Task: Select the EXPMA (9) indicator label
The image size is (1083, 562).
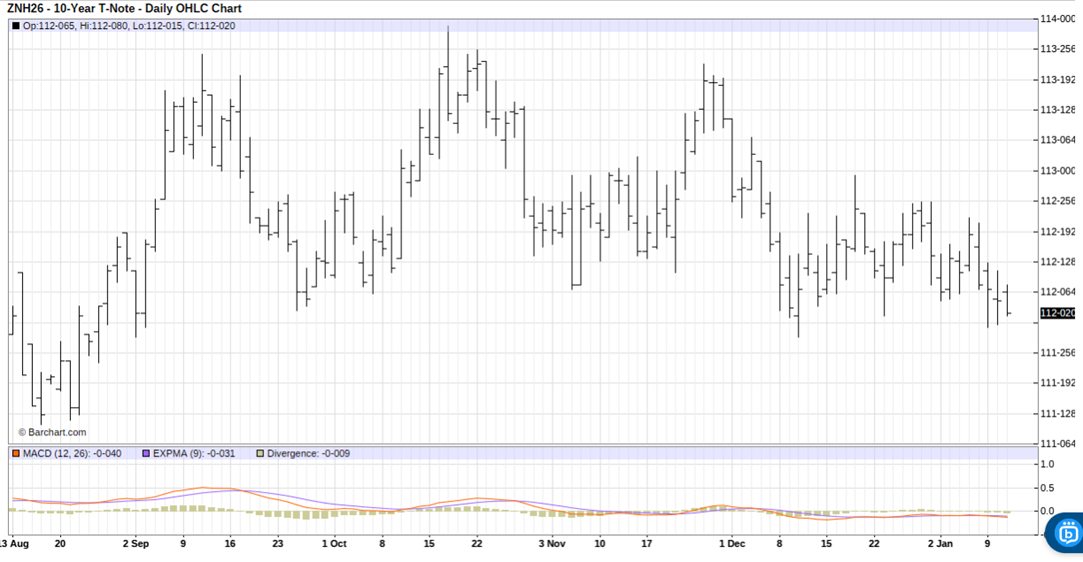Action: tap(194, 454)
